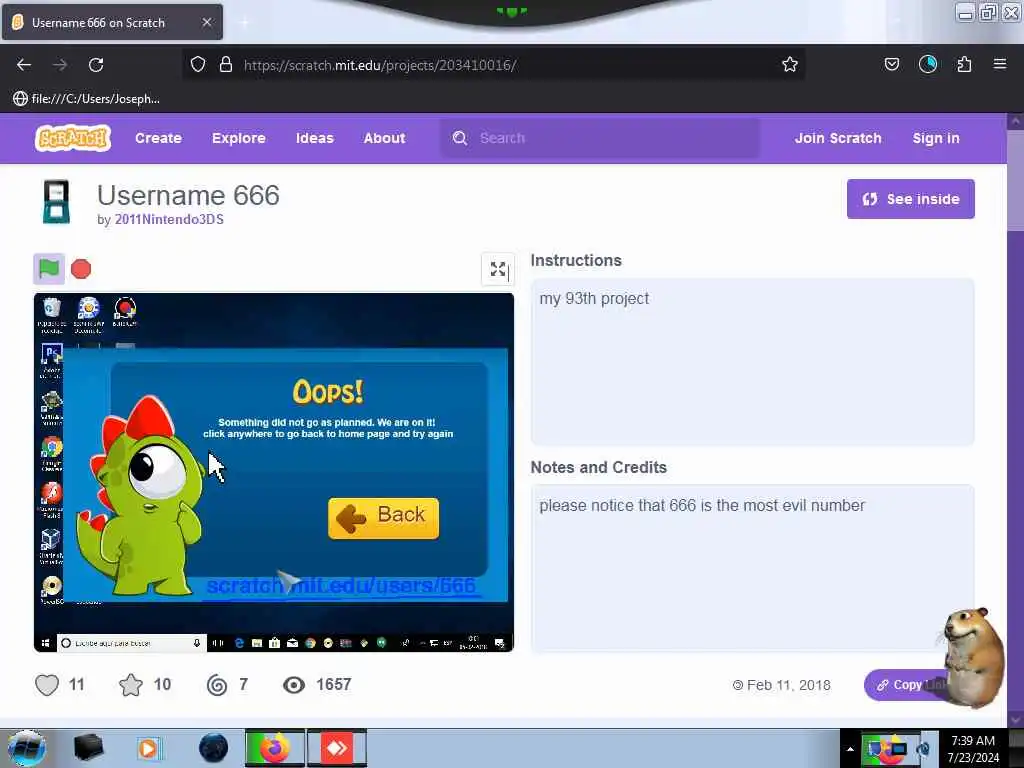Open the Firefox taskbar icon
1024x768 pixels.
tap(275, 748)
